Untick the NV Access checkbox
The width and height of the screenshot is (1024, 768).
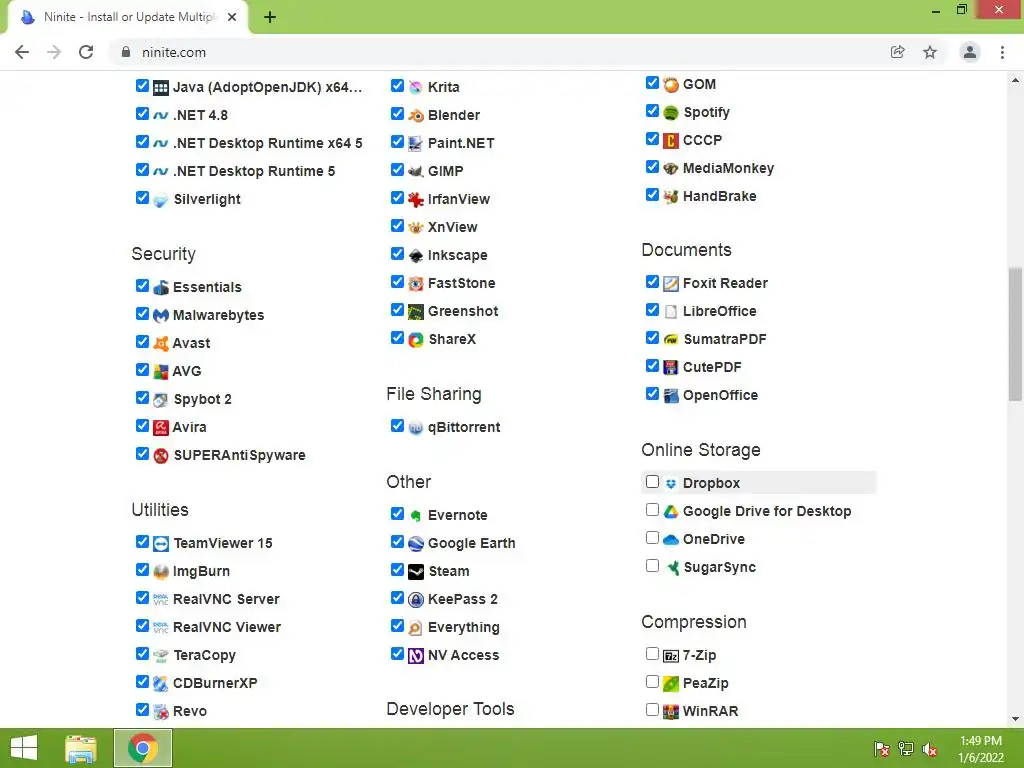[x=397, y=654]
